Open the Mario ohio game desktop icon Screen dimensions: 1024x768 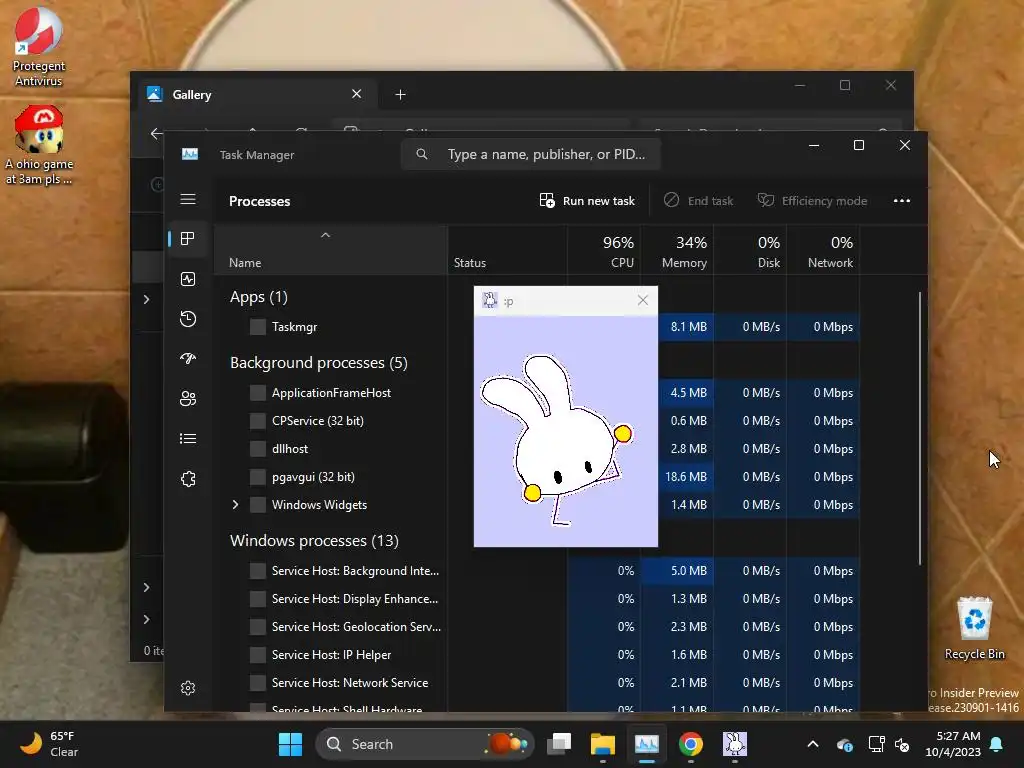coord(39,146)
